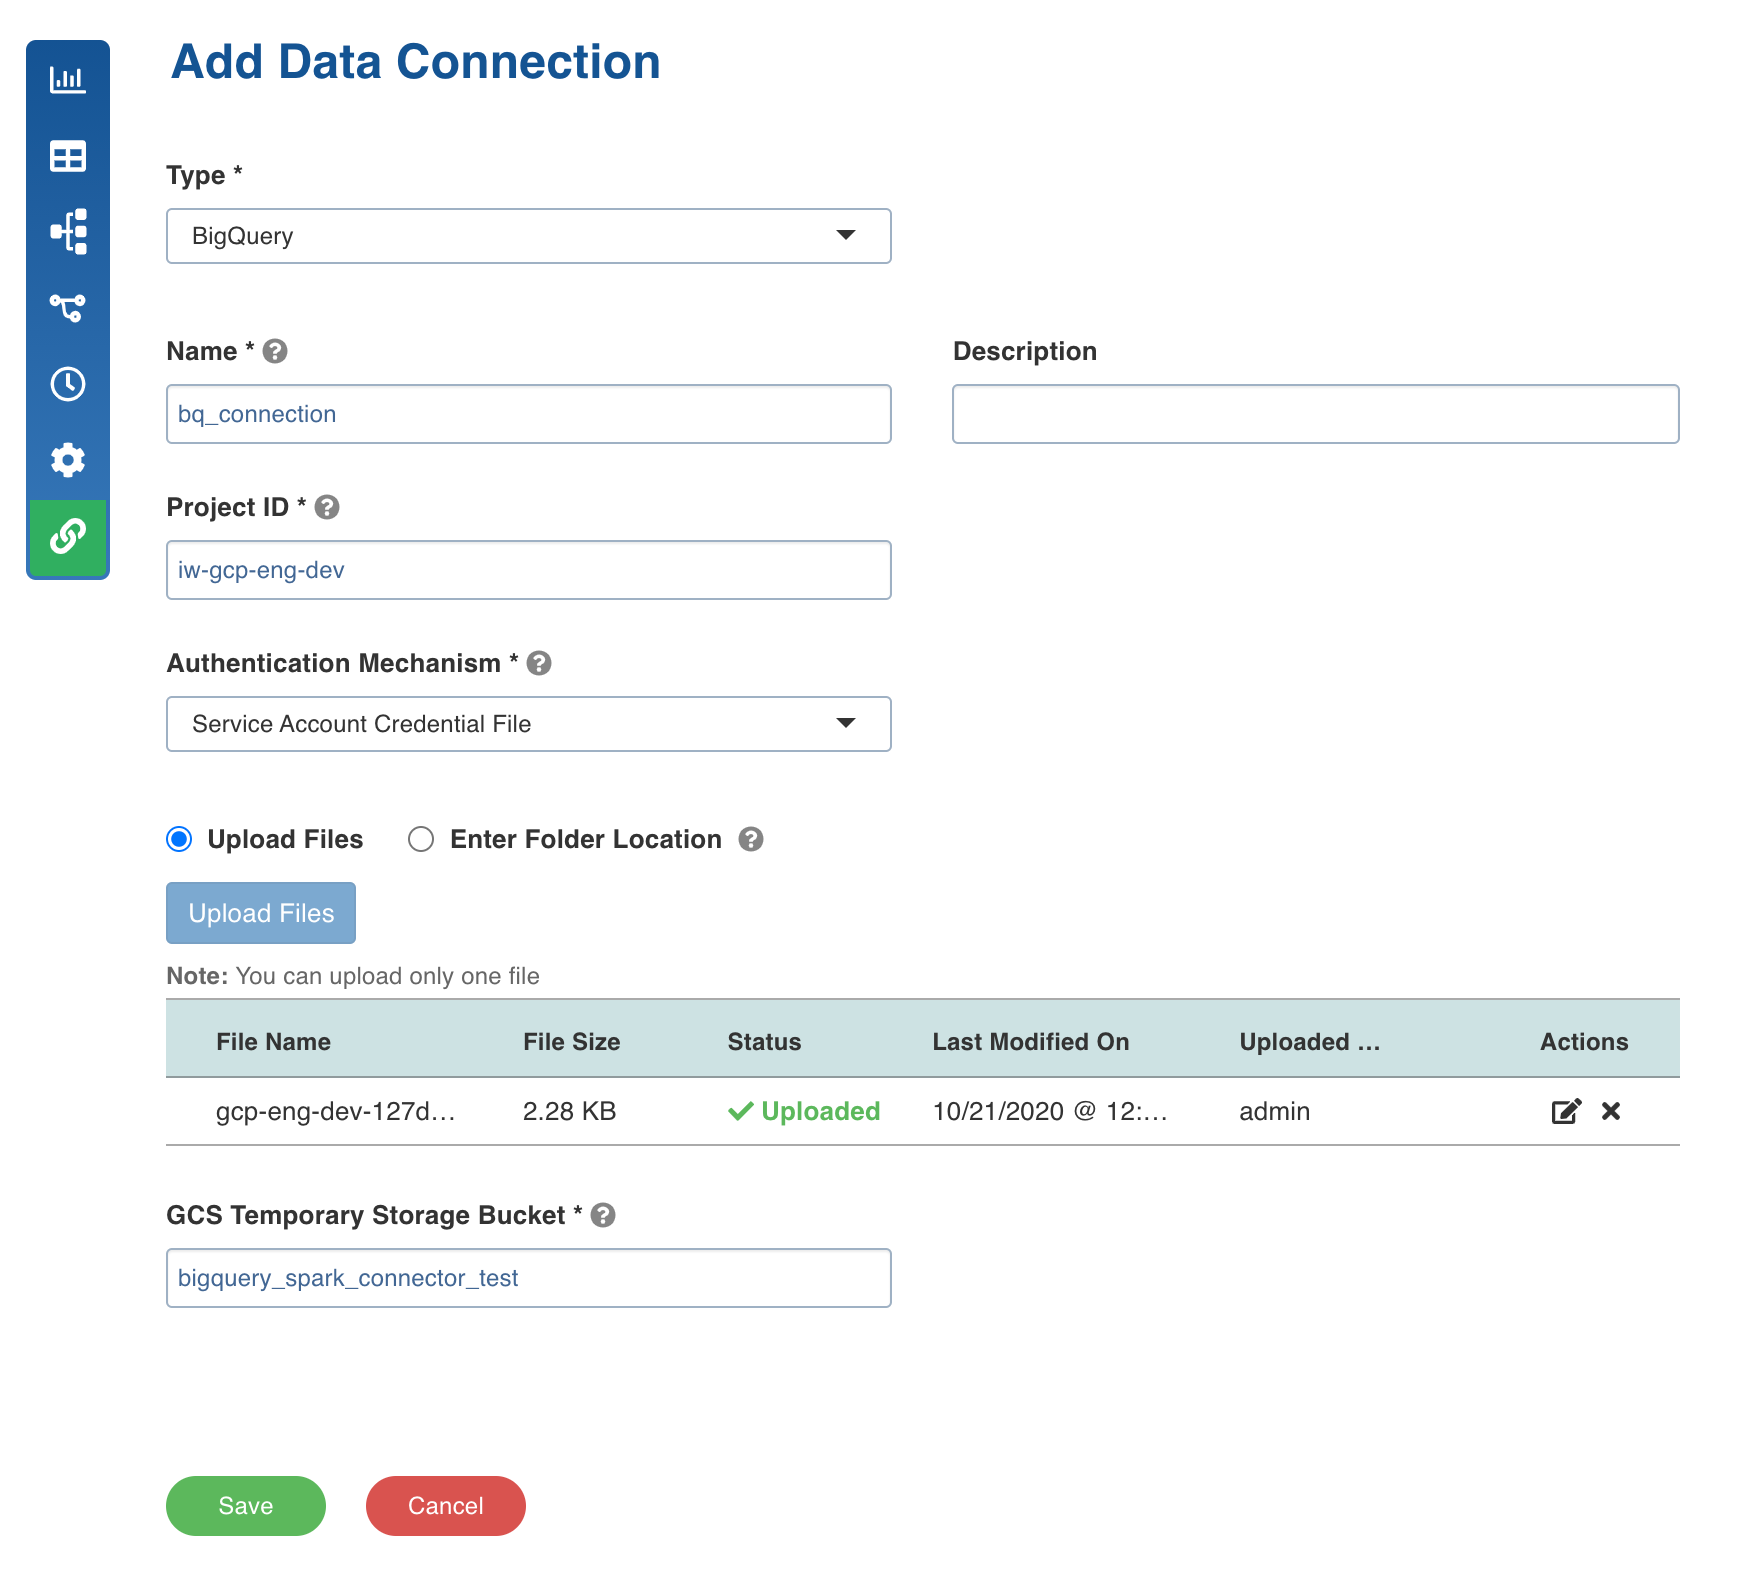Click the File Name column header
Image resolution: width=1754 pixels, height=1570 pixels.
273,1042
